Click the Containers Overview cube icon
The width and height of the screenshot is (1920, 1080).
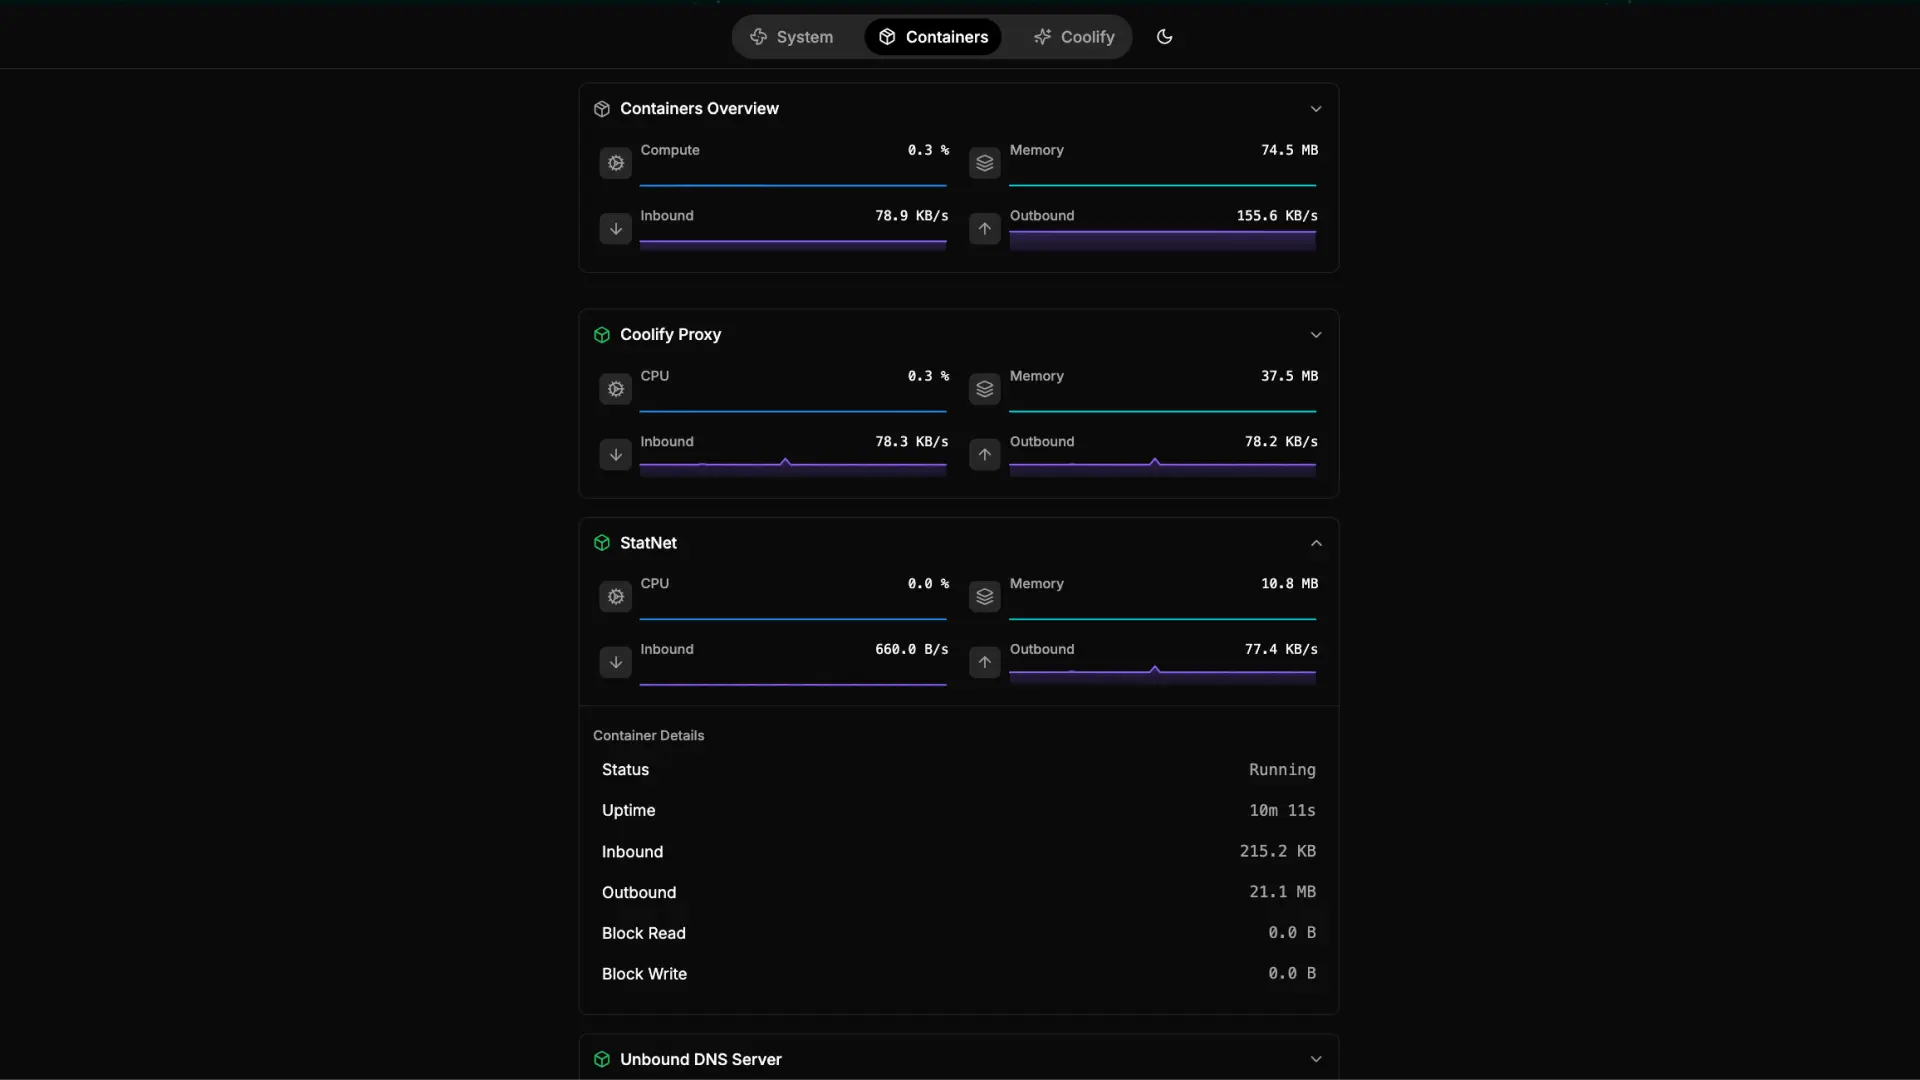coord(601,109)
